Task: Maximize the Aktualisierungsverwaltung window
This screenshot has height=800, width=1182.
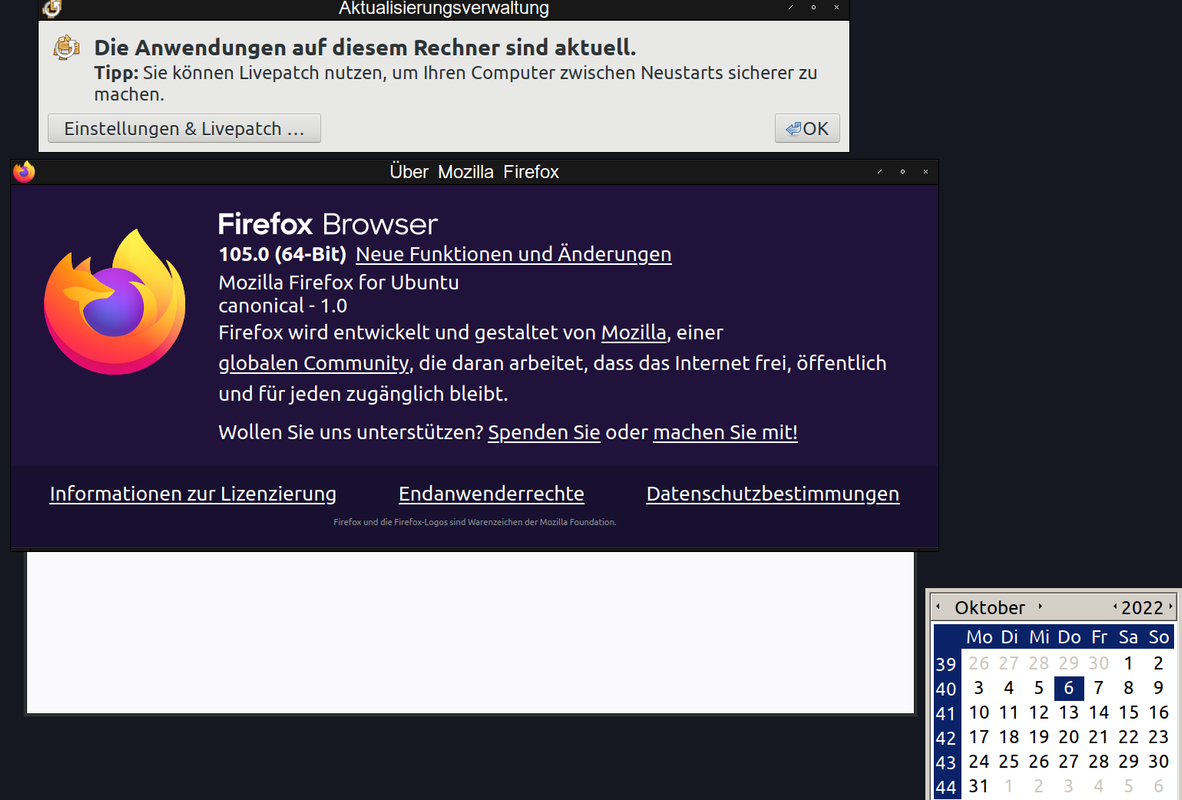Action: [x=813, y=8]
